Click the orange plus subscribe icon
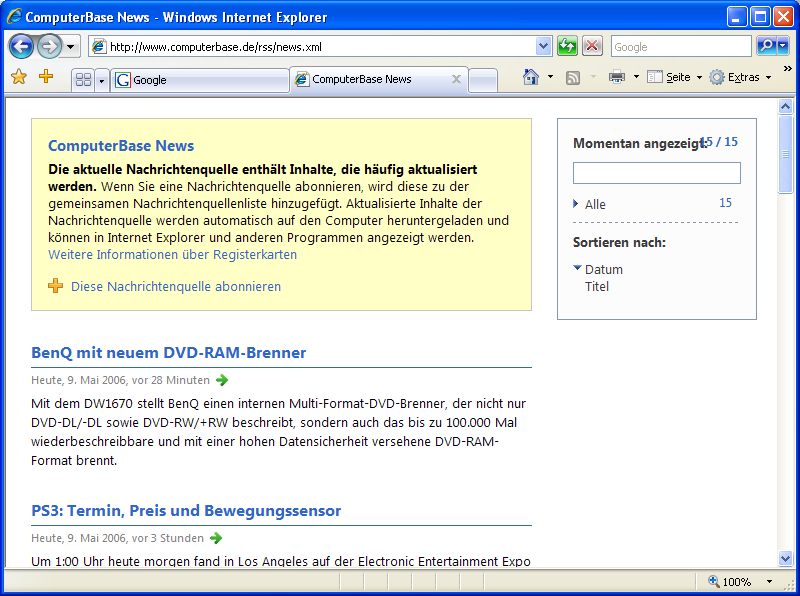800x596 pixels. click(56, 286)
